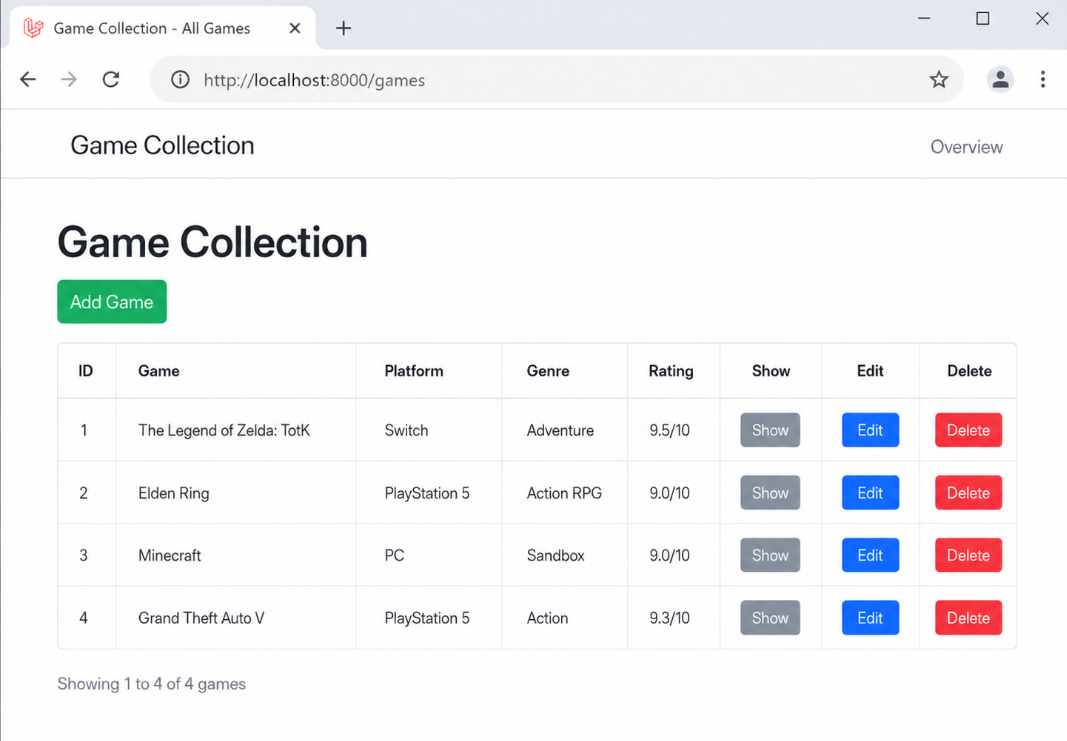
Task: Click the Game Collection navbar brand
Action: [162, 145]
